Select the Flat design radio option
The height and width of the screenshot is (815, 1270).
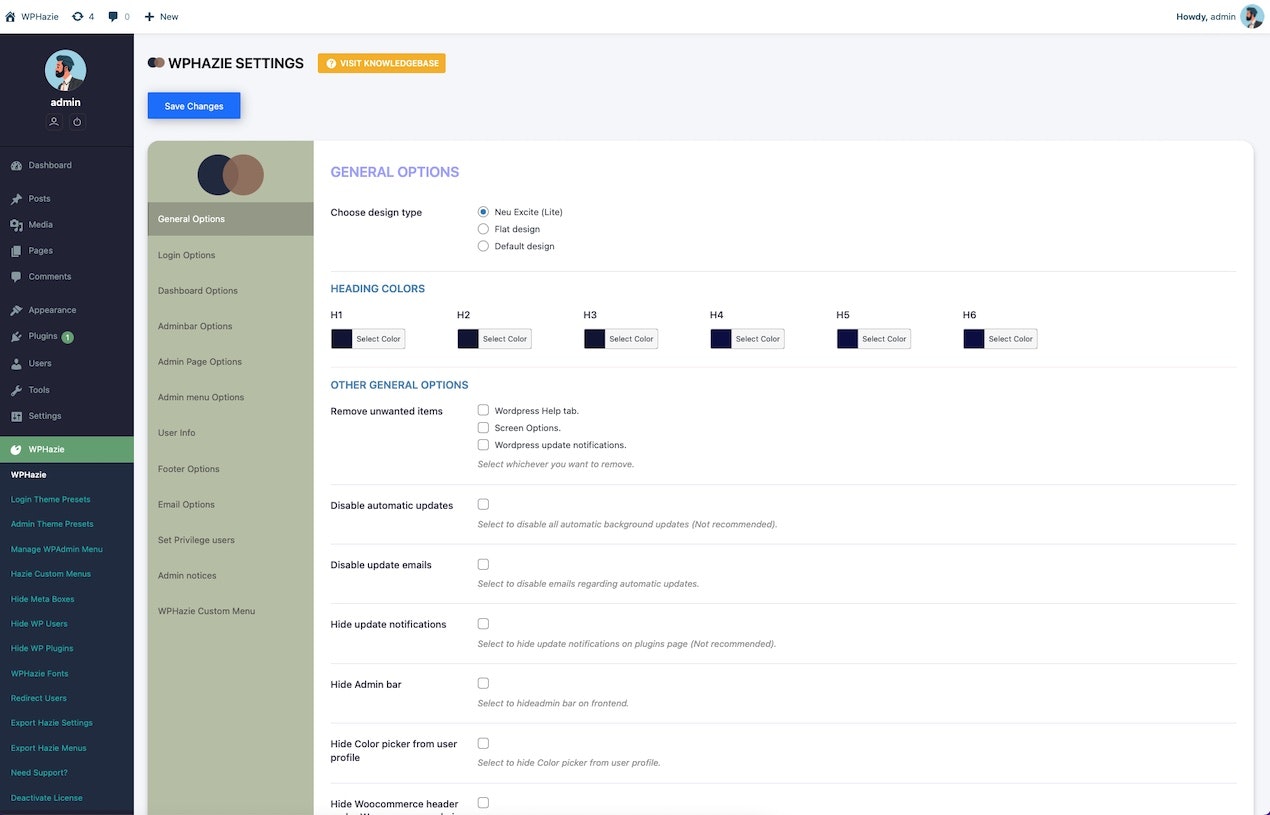click(x=483, y=229)
